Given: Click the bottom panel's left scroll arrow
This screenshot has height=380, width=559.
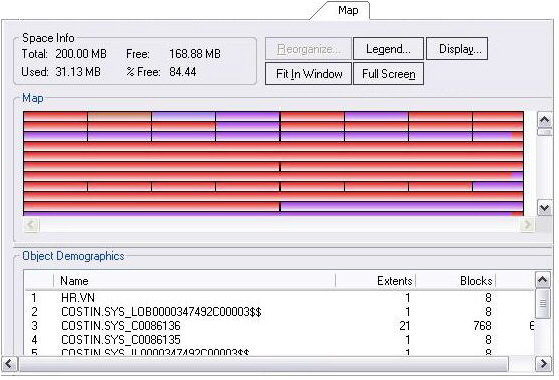Looking at the screenshot, I should 9,364.
